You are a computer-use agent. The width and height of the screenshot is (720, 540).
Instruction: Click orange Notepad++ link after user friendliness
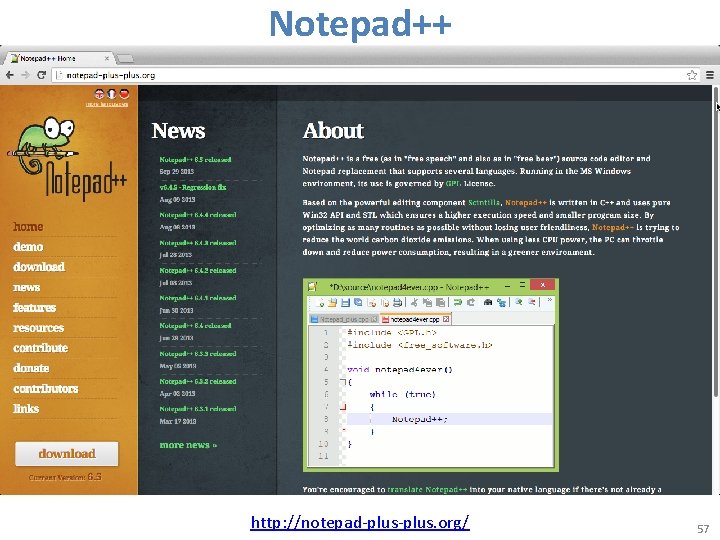[x=613, y=227]
